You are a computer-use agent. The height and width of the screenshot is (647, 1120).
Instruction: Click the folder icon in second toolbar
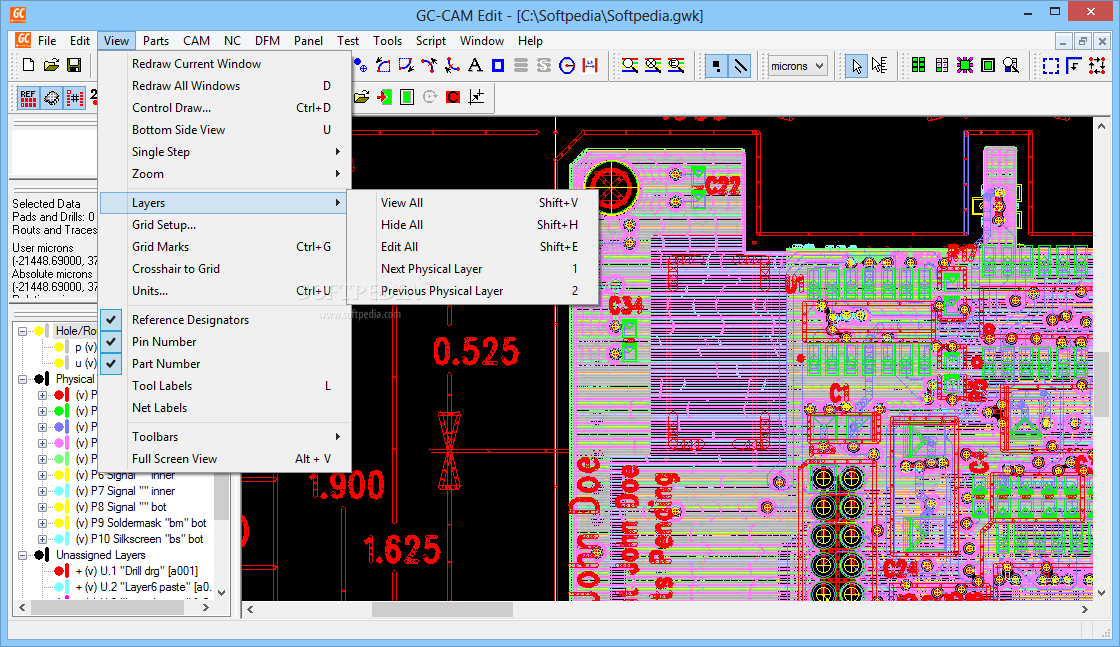pyautogui.click(x=361, y=96)
